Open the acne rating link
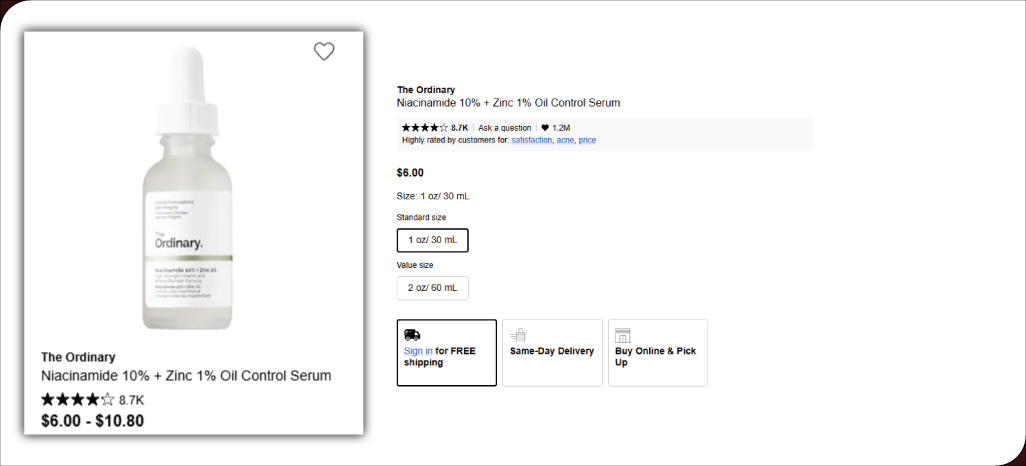The width and height of the screenshot is (1026, 466). tap(565, 140)
